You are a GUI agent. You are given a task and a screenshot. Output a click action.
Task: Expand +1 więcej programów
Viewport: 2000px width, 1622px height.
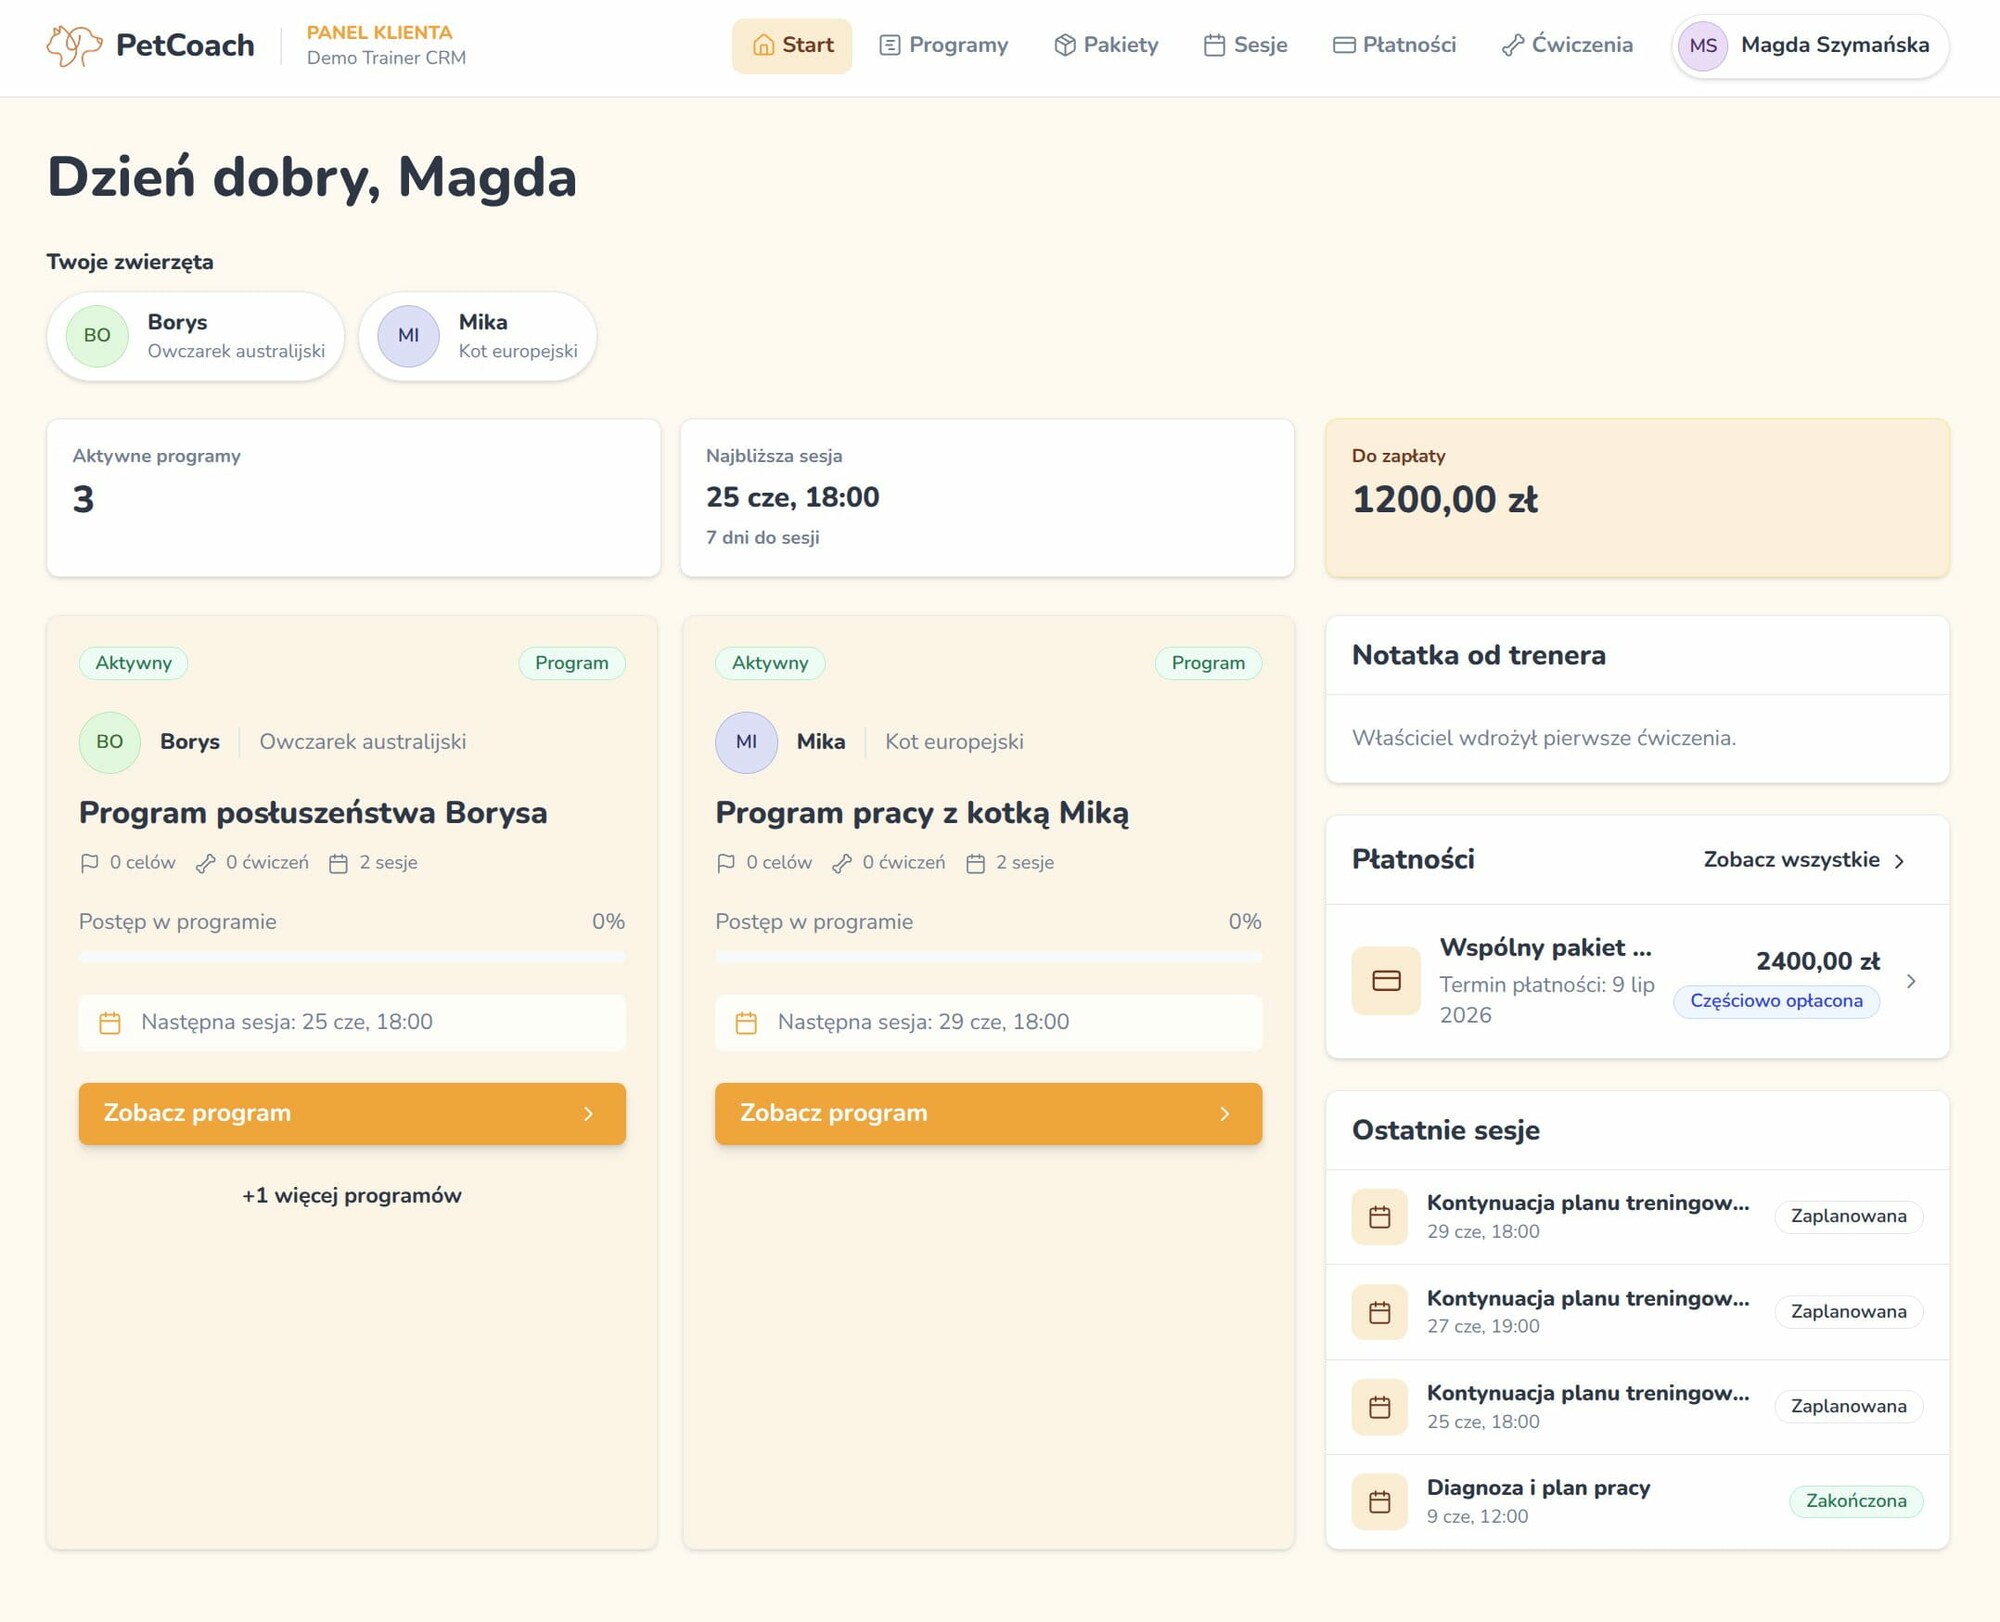tap(352, 1196)
